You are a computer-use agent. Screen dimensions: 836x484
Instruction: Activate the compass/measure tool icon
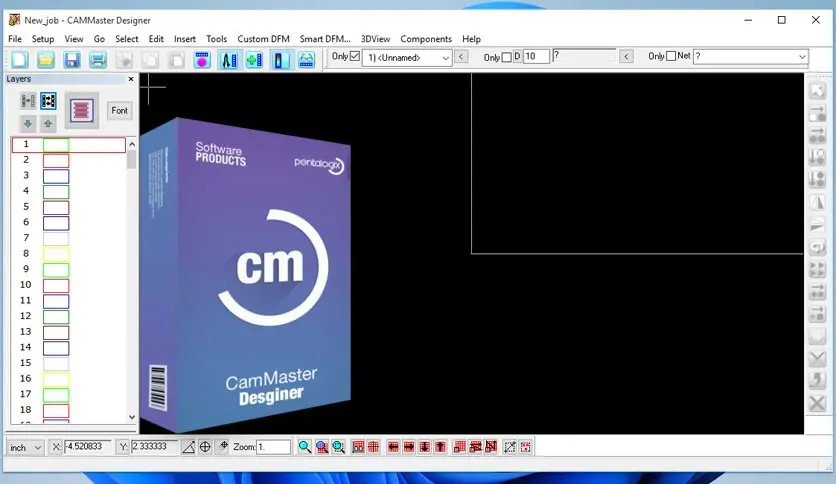tap(229, 60)
